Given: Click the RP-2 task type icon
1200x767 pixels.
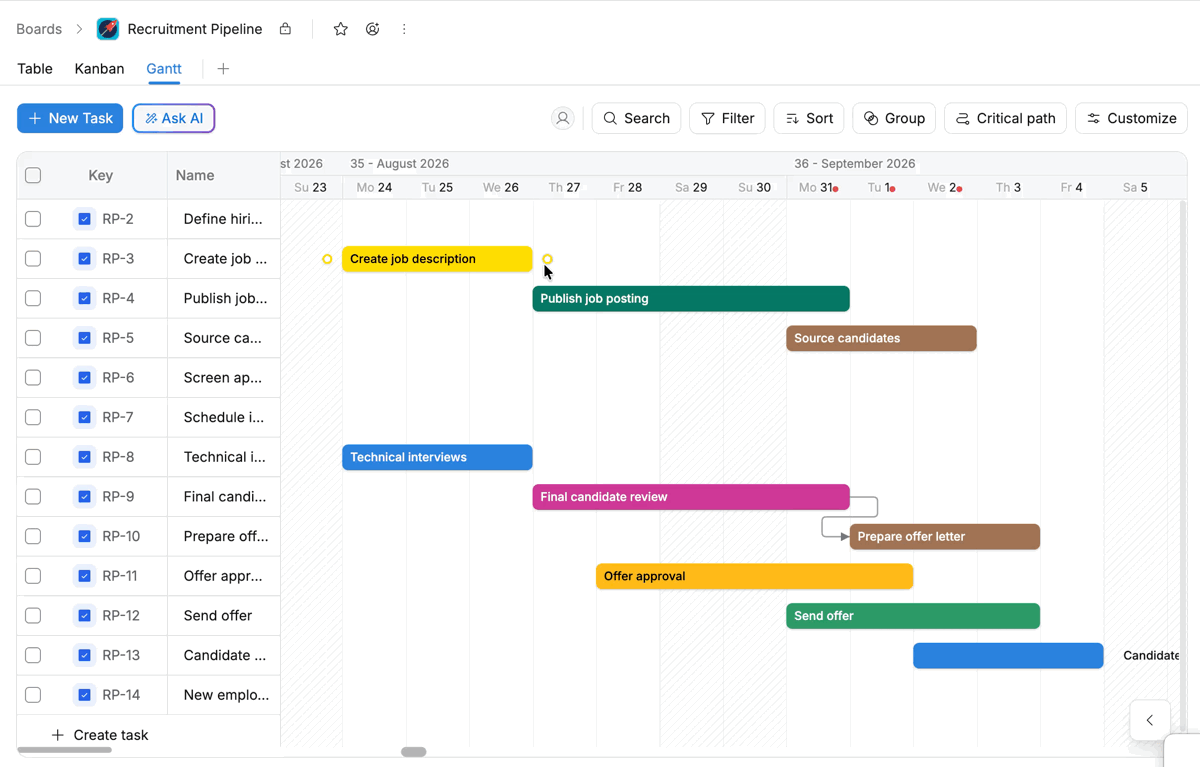Looking at the screenshot, I should coord(84,219).
